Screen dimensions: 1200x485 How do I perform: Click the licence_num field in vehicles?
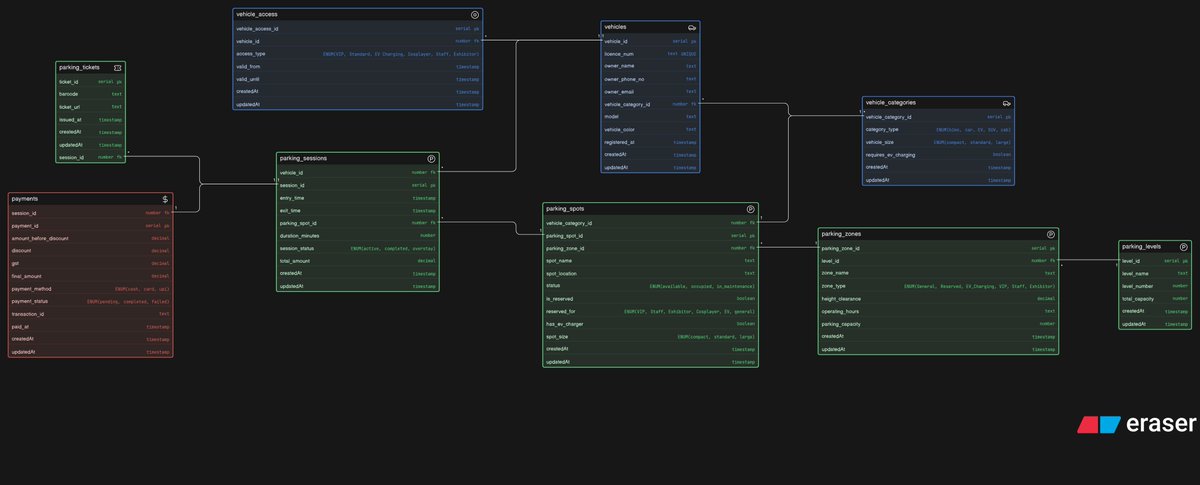650,53
